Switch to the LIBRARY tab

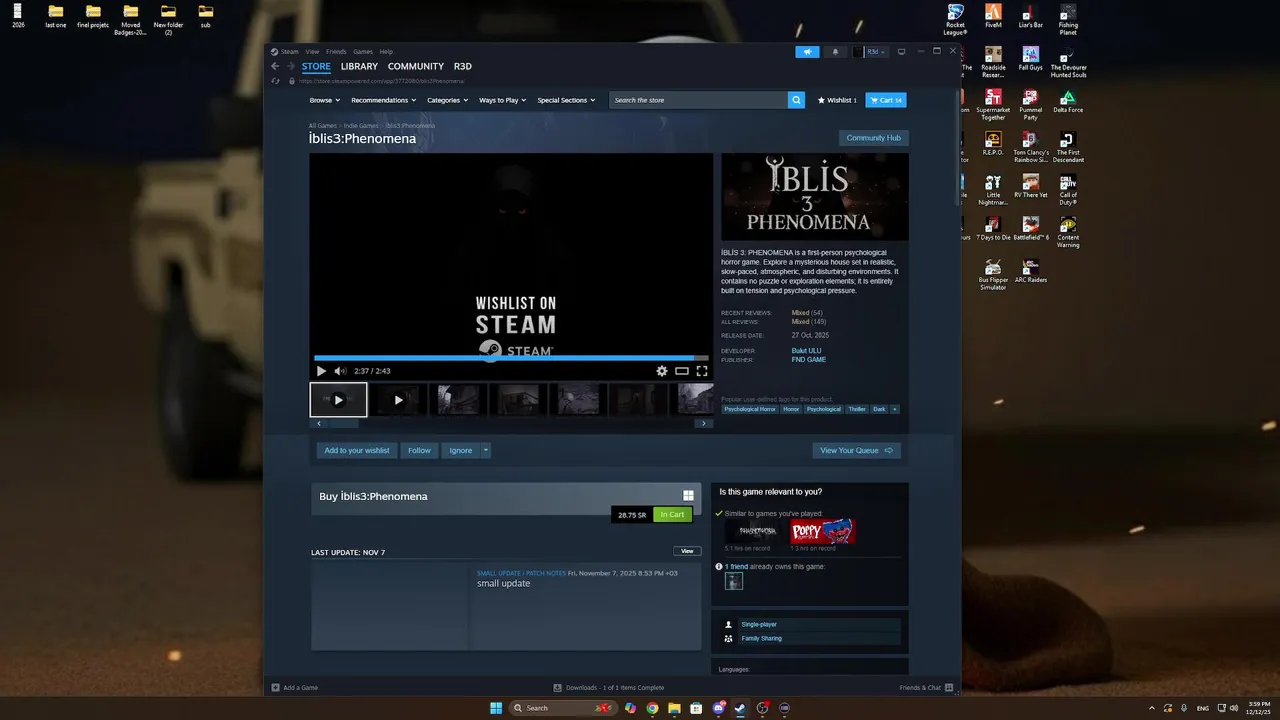click(x=359, y=67)
